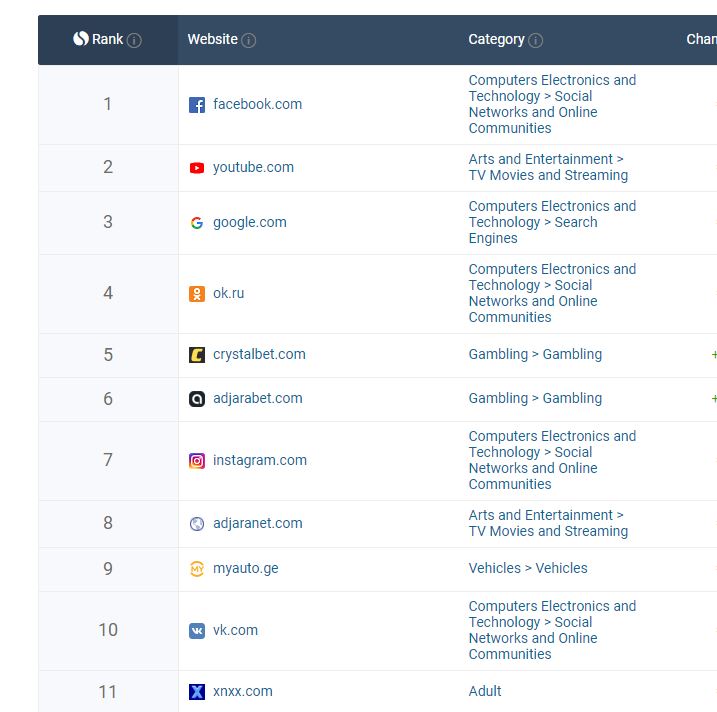This screenshot has height=712, width=717.
Task: Click rank number 5 cell
Action: (x=108, y=355)
